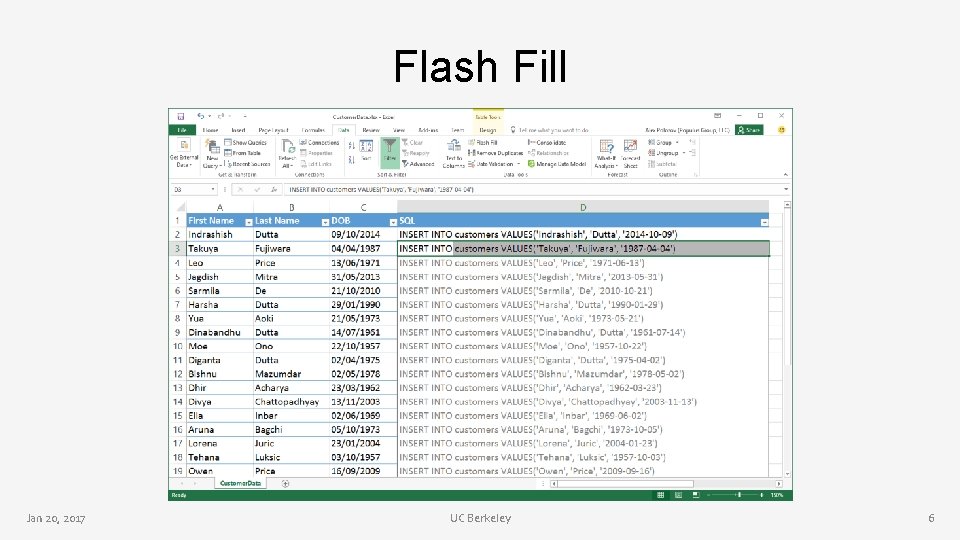Switch to the Formulas ribbon tab
The image size is (960, 540).
313,130
